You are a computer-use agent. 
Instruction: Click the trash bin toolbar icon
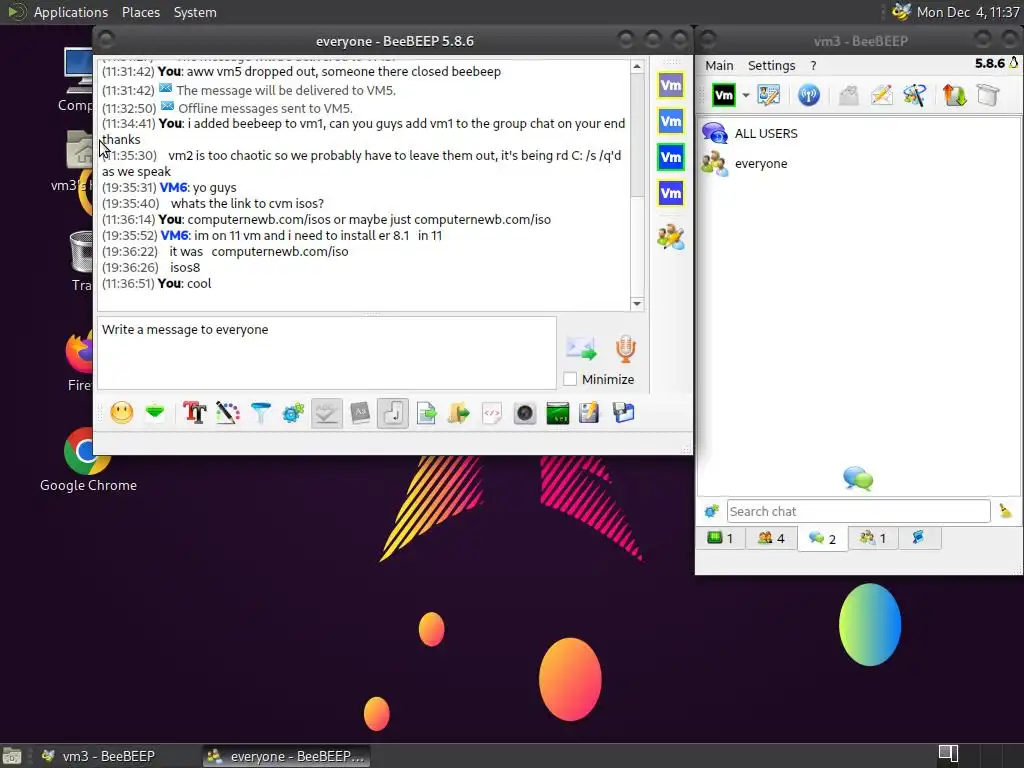[987, 95]
